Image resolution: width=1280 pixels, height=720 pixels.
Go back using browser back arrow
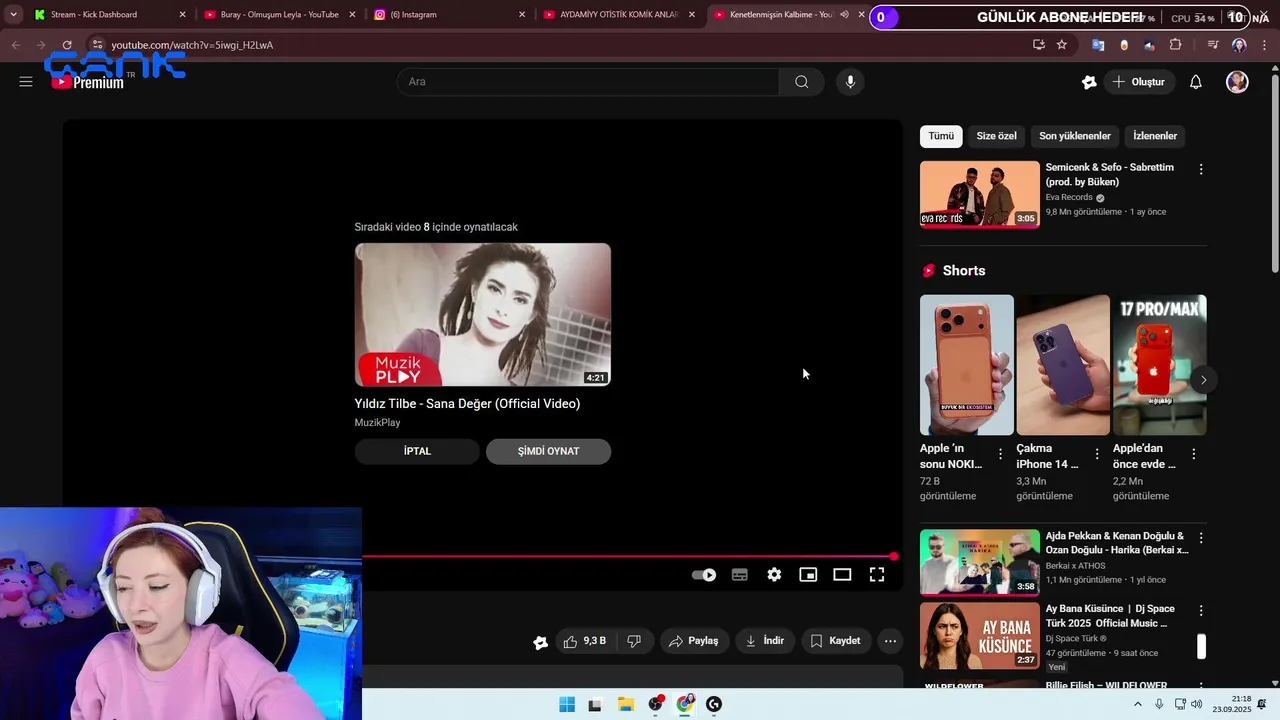point(15,45)
